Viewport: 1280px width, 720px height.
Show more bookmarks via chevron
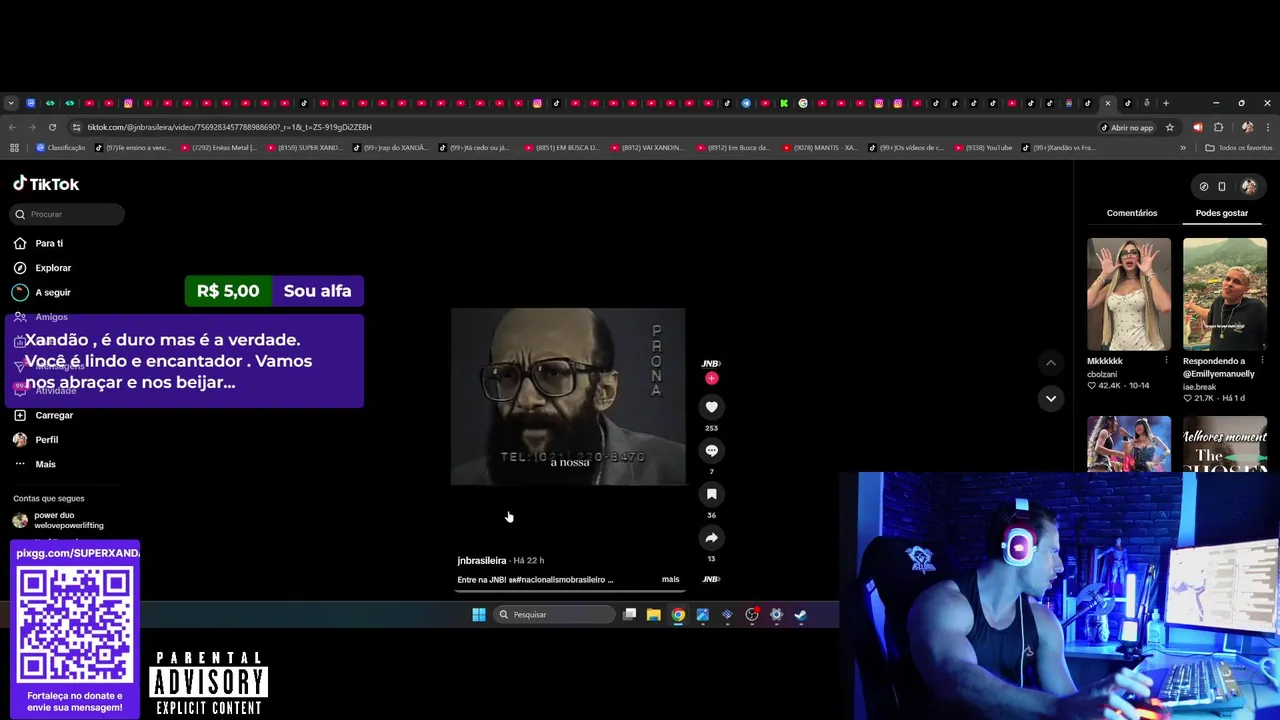tap(1183, 148)
